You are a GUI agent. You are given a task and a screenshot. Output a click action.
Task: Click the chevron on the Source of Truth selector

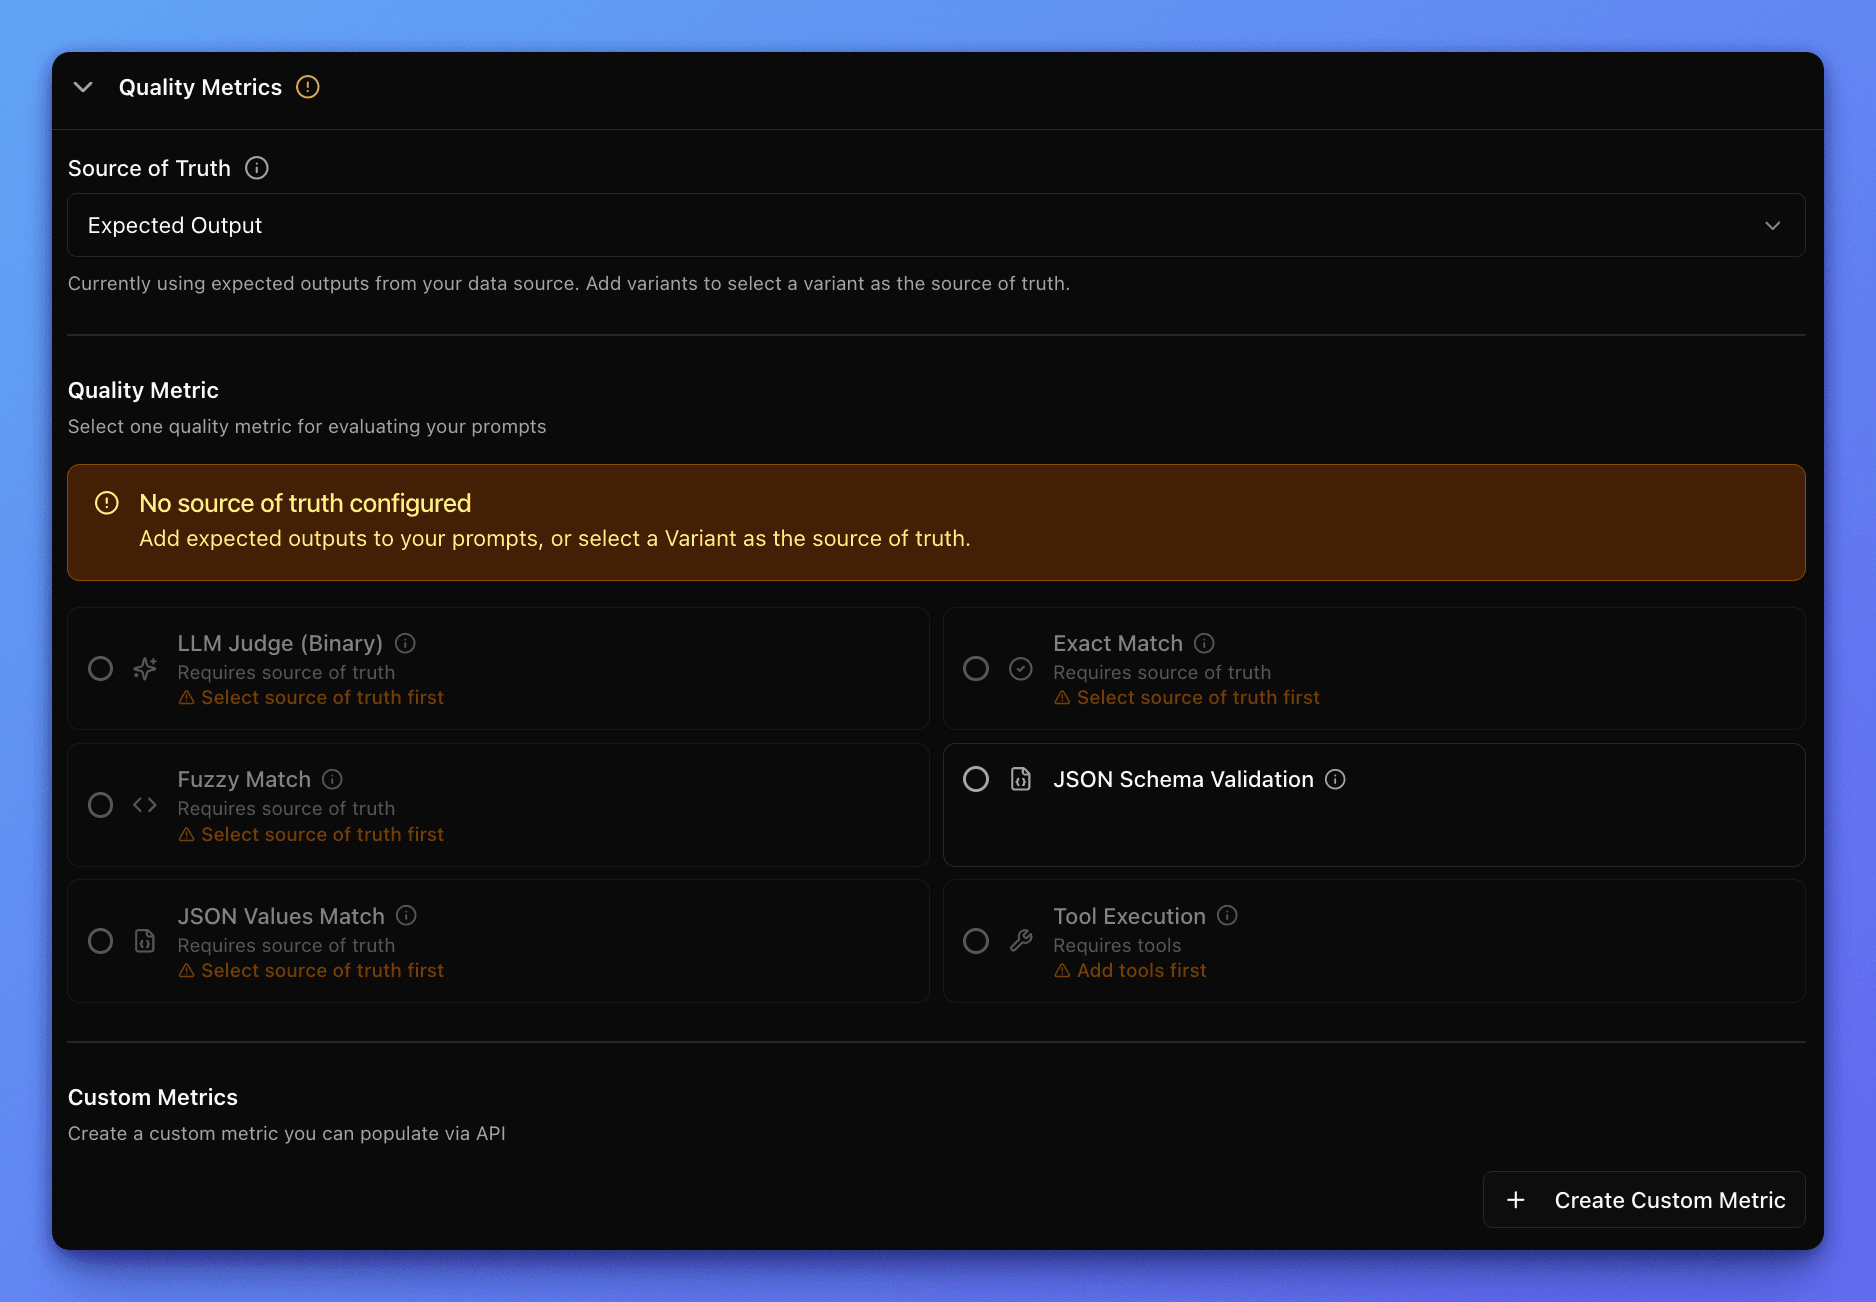point(1772,225)
